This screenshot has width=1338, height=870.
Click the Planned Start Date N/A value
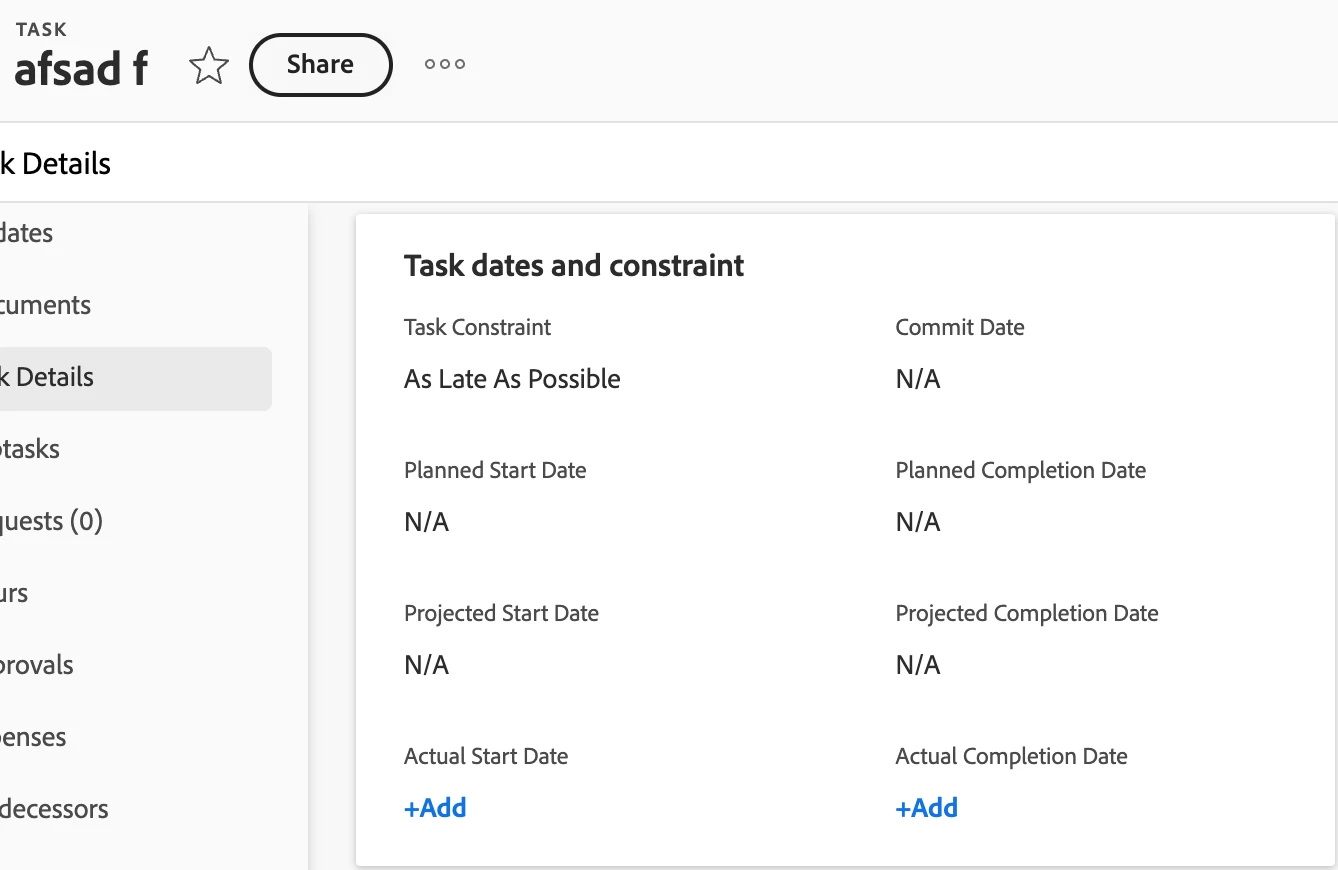tap(426, 522)
